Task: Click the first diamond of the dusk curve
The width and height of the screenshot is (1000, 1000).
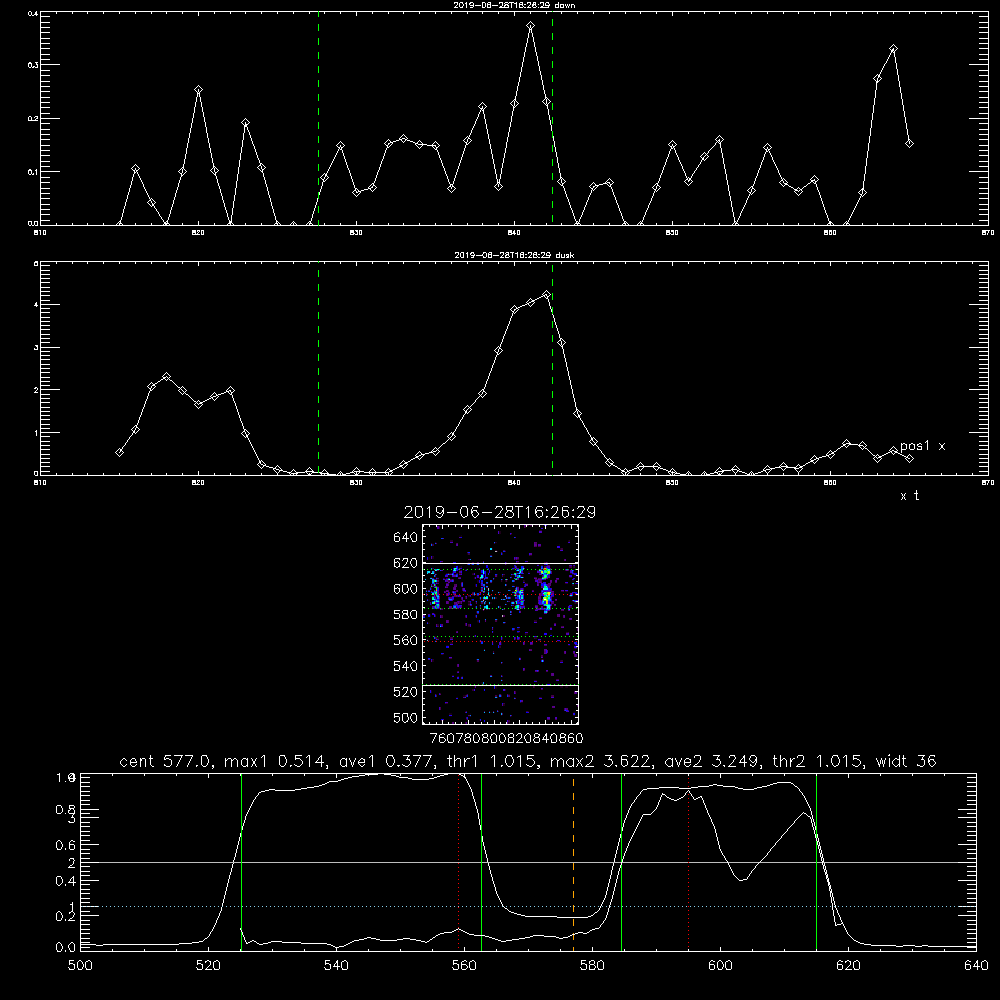Action: tap(119, 452)
